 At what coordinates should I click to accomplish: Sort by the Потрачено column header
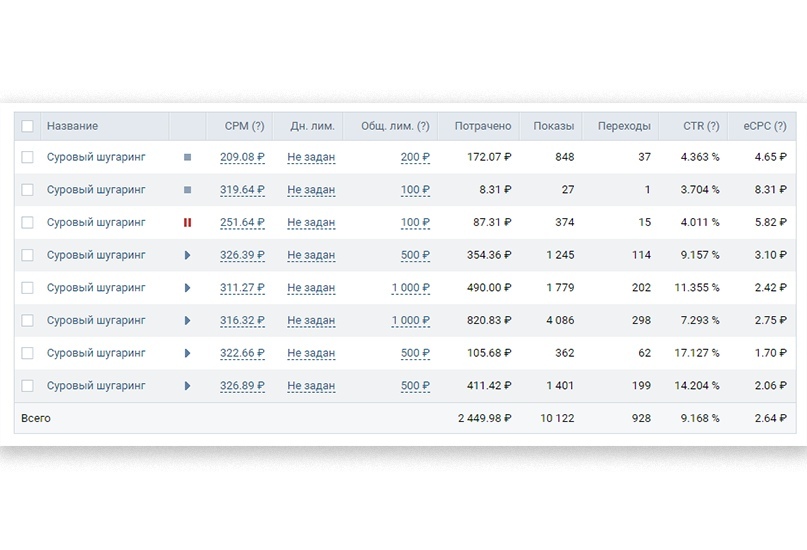[x=482, y=126]
